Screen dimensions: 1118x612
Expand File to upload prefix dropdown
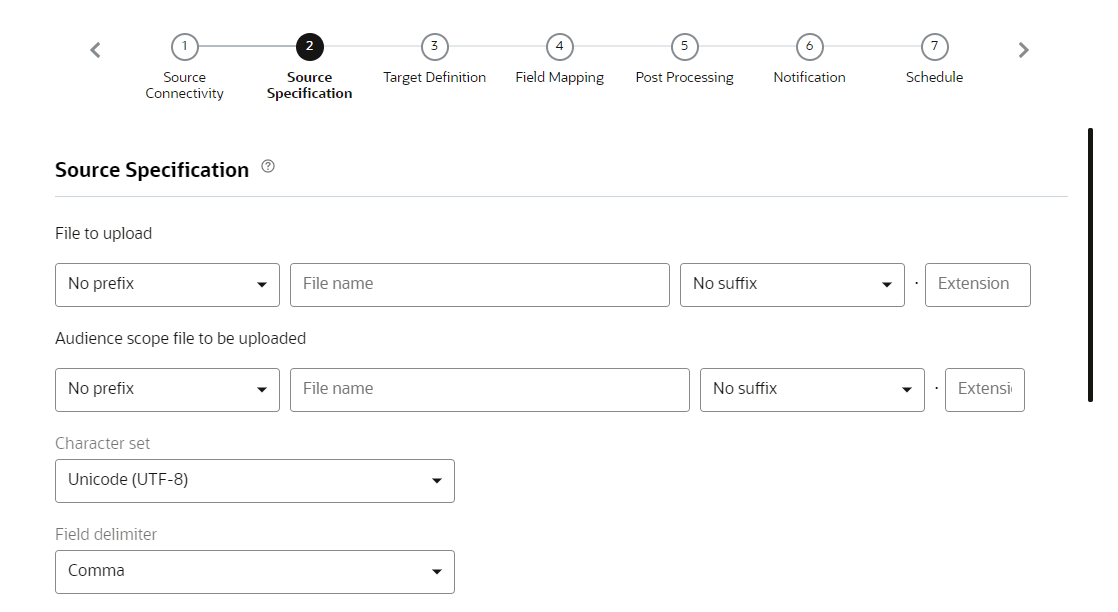pos(167,285)
